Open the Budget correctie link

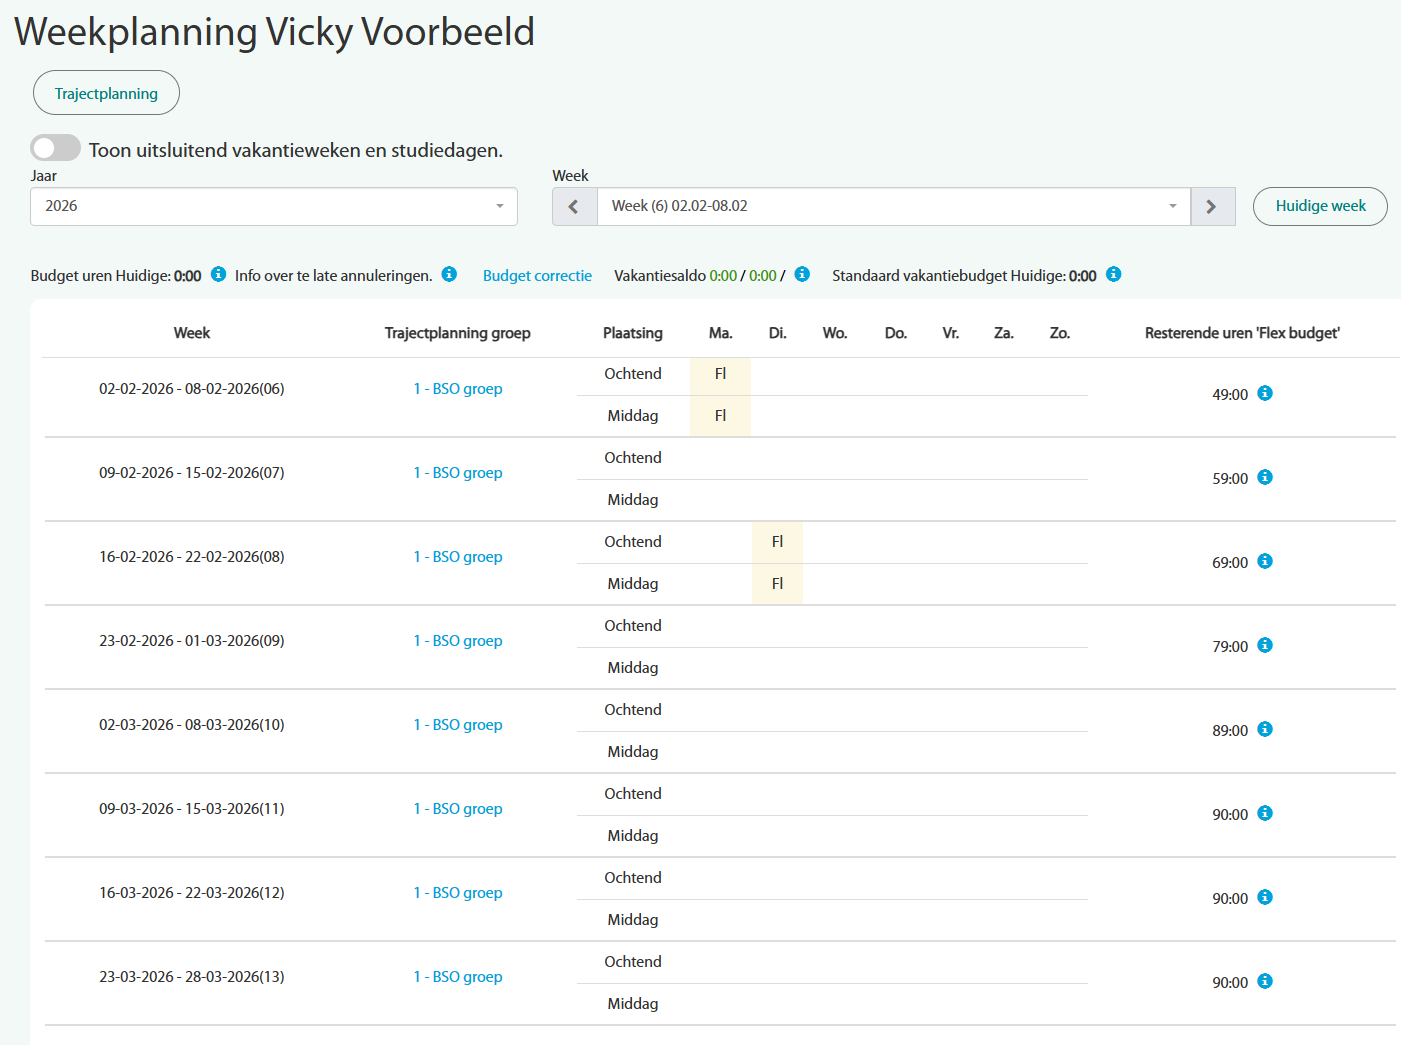pos(537,276)
